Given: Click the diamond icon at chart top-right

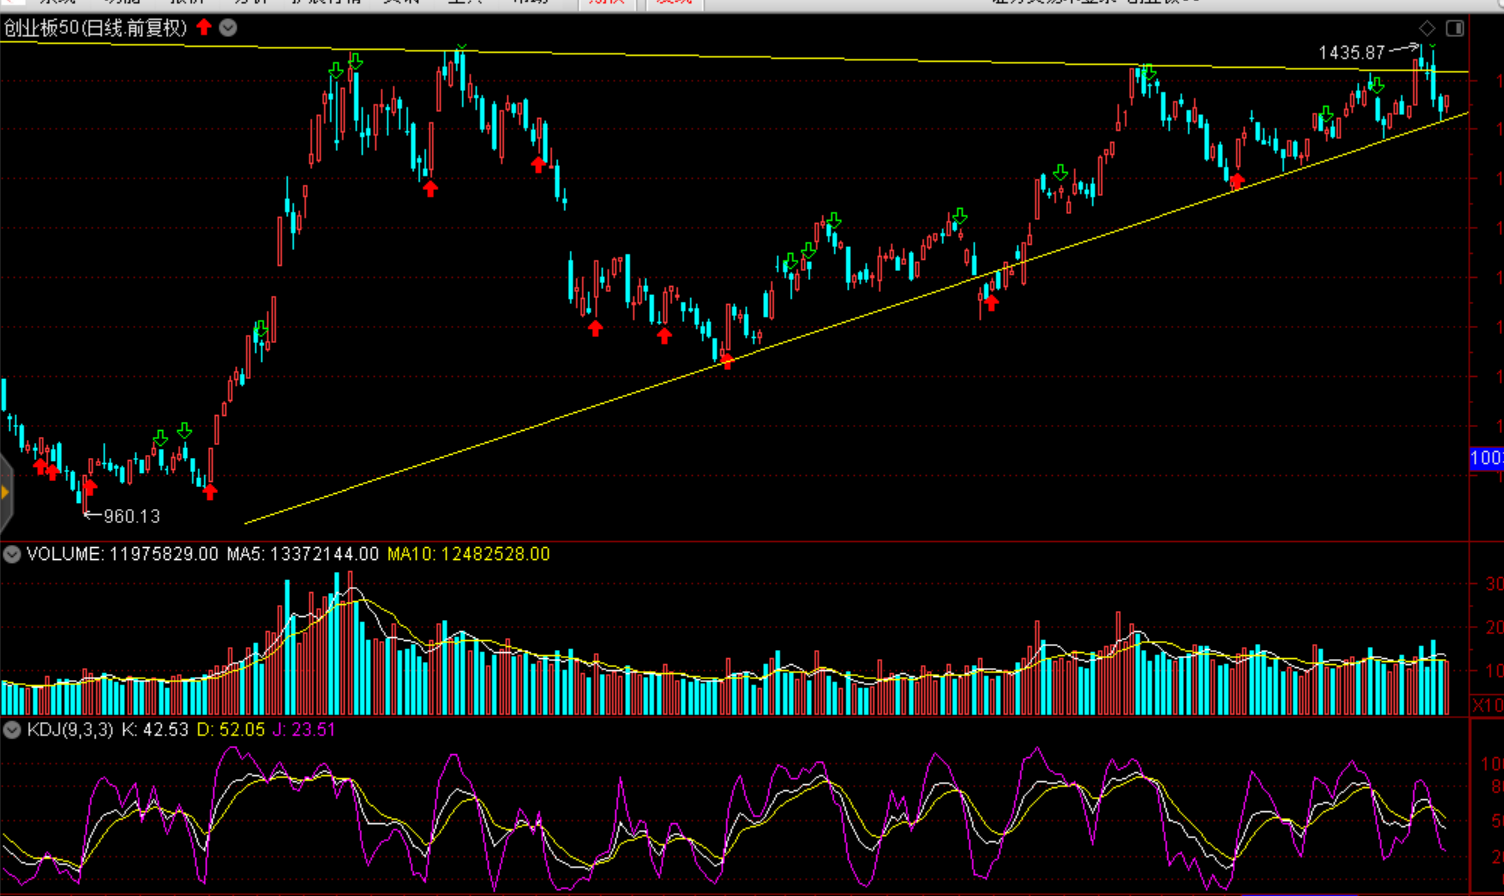Looking at the screenshot, I should coord(1427,28).
